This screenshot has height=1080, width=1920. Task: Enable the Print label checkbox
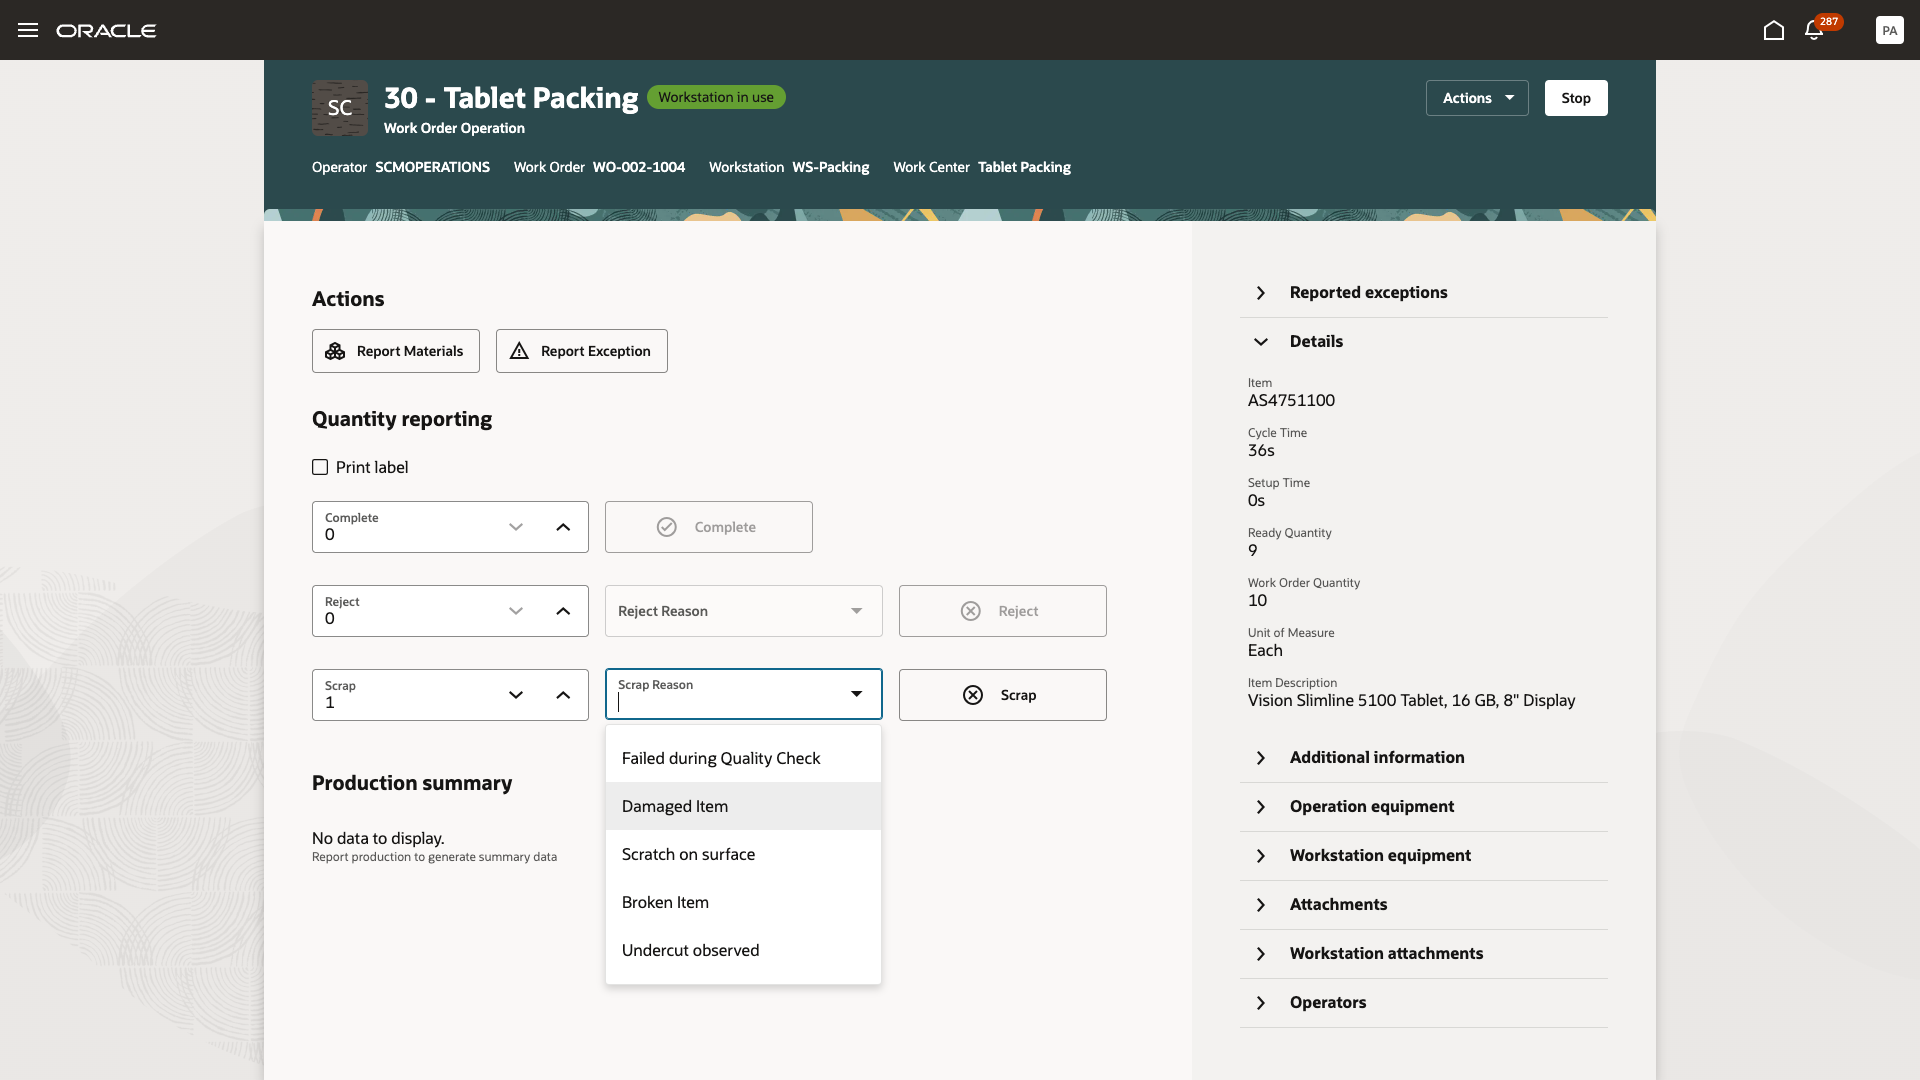(320, 467)
